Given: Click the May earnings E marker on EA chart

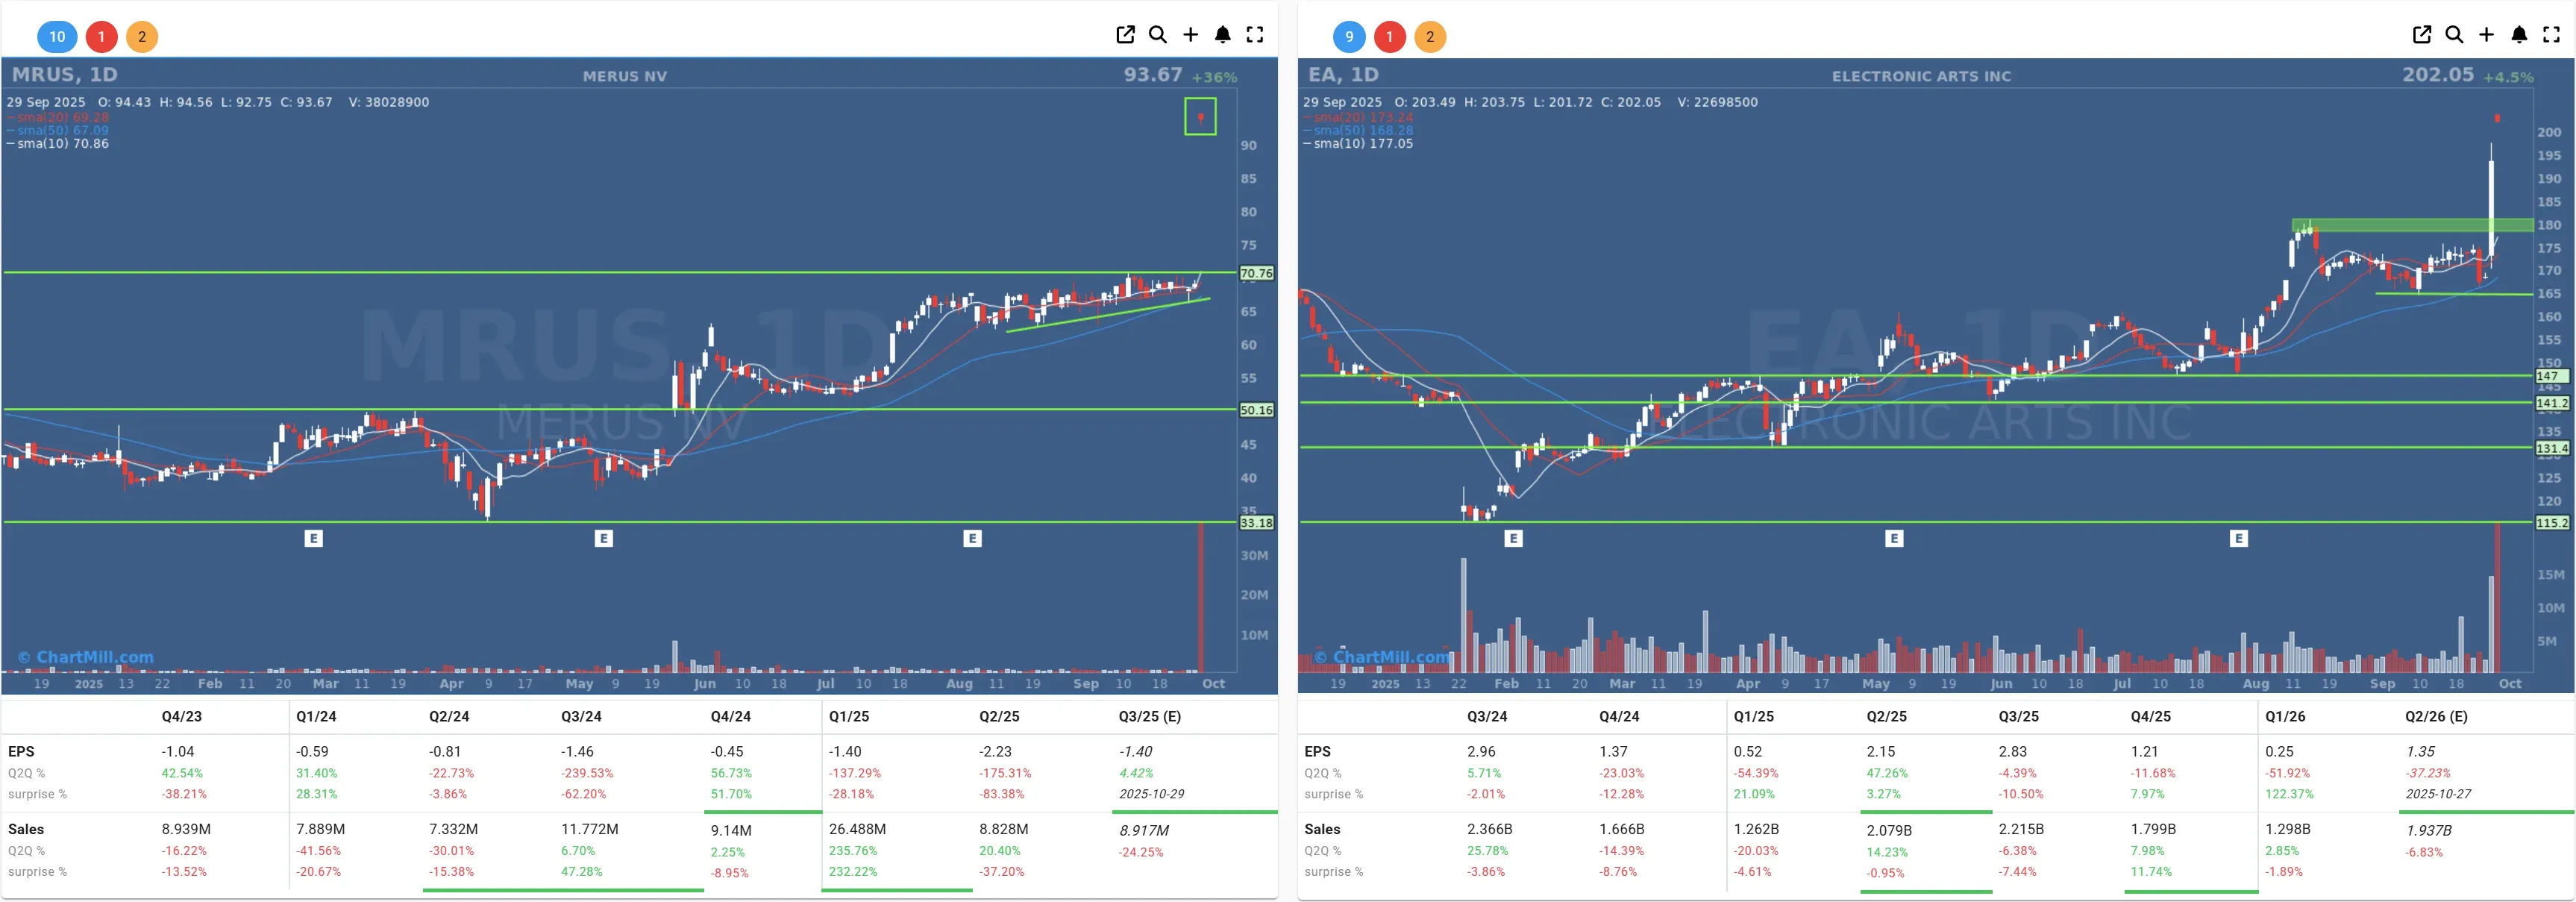Looking at the screenshot, I should [1893, 538].
